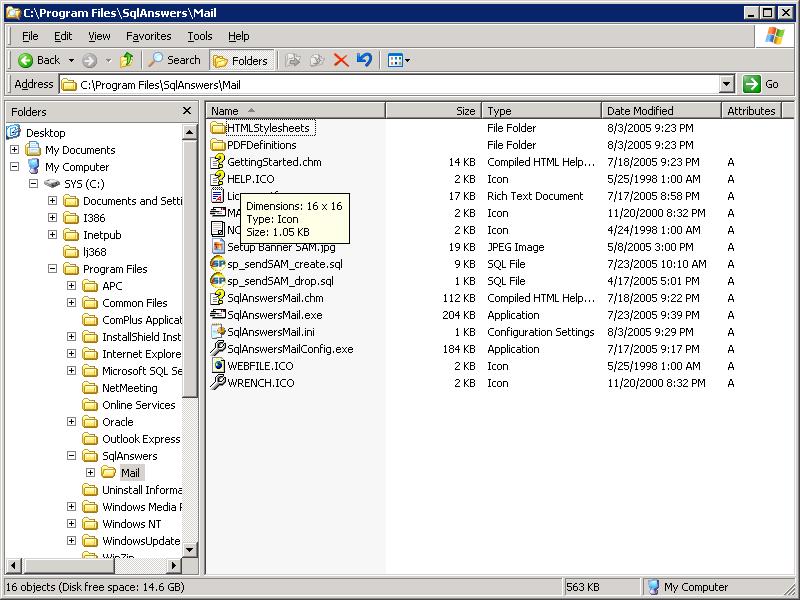Viewport: 800px width, 600px height.
Task: Select the HTMLStylesheets folder icon
Action: [x=218, y=128]
